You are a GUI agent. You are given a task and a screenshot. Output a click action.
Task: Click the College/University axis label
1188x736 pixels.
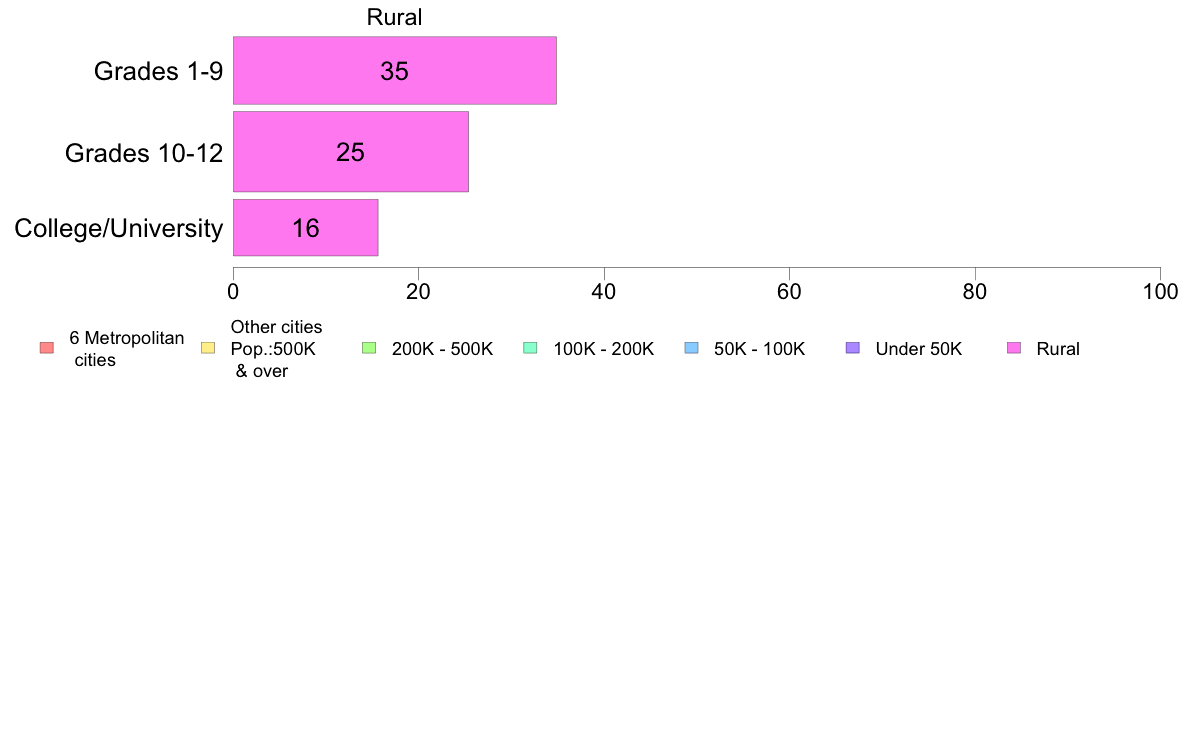coord(119,228)
